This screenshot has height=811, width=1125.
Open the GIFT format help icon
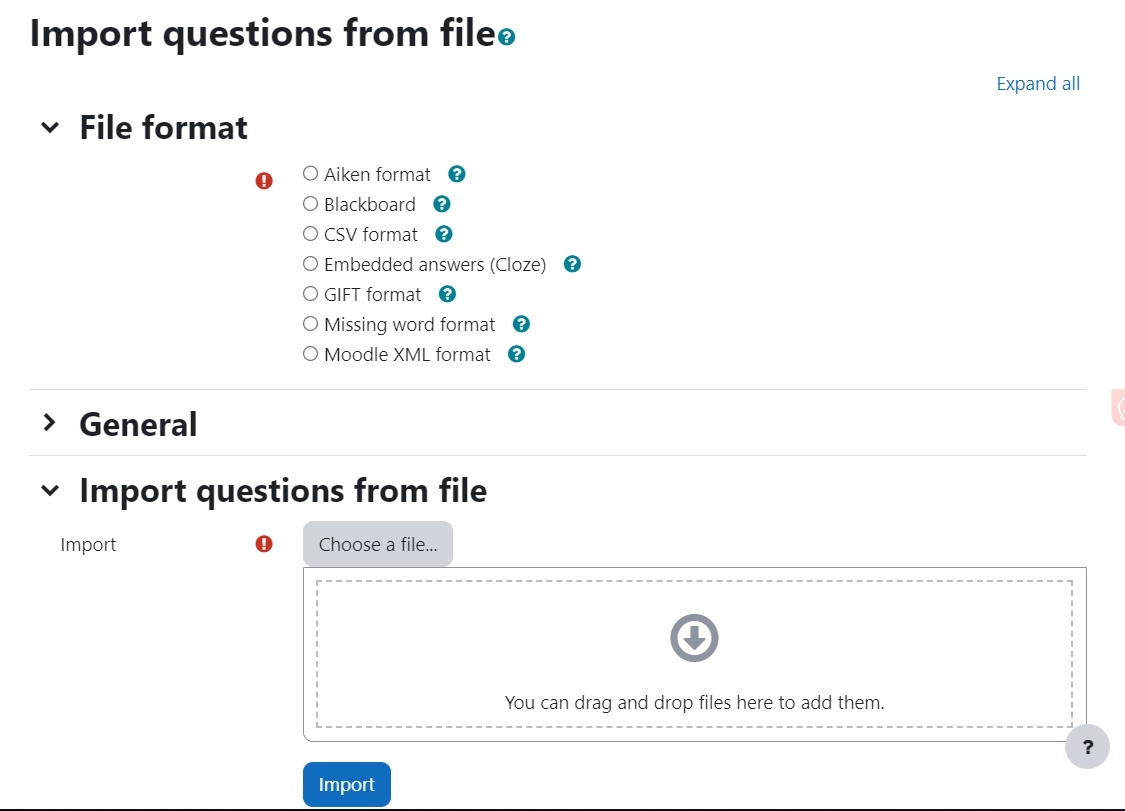(x=447, y=294)
